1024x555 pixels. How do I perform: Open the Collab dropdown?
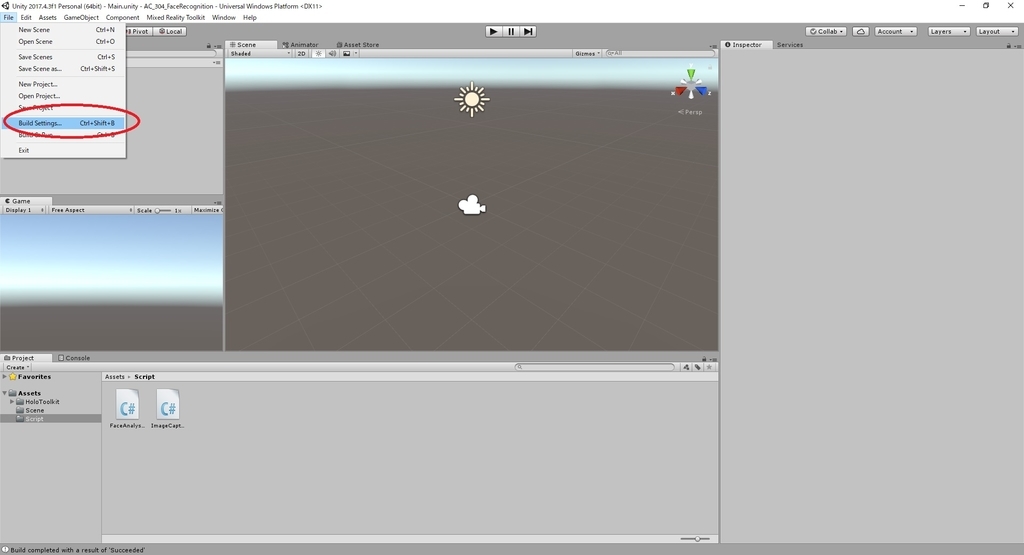[826, 31]
